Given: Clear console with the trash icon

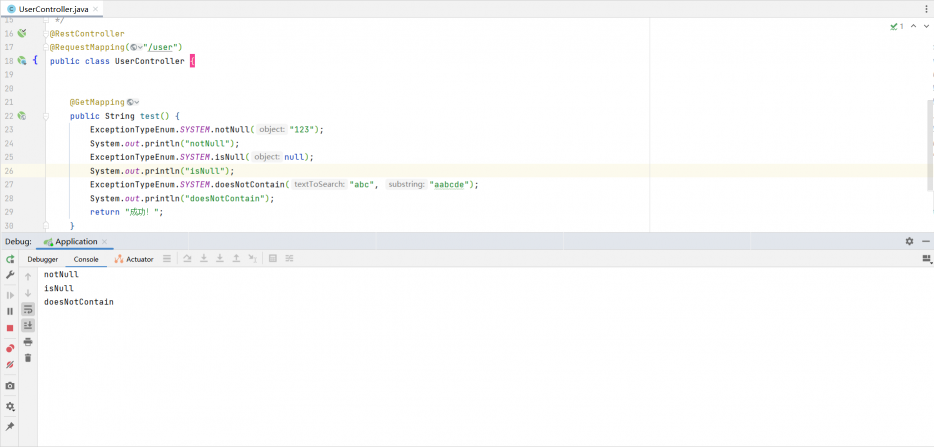Looking at the screenshot, I should [x=28, y=357].
